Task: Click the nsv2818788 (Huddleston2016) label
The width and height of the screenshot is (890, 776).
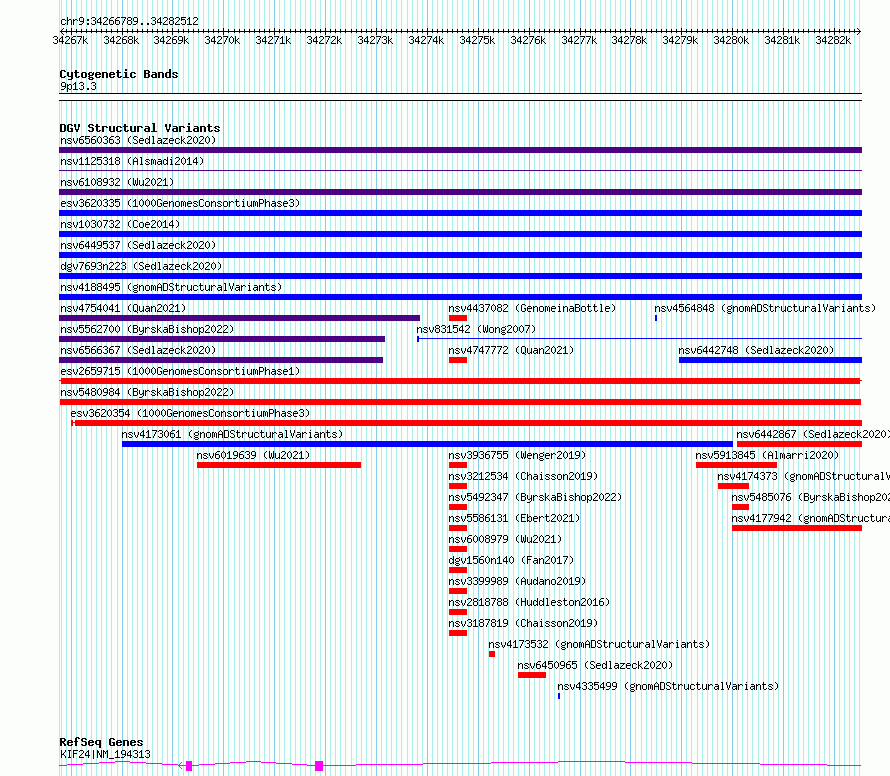Action: click(529, 602)
